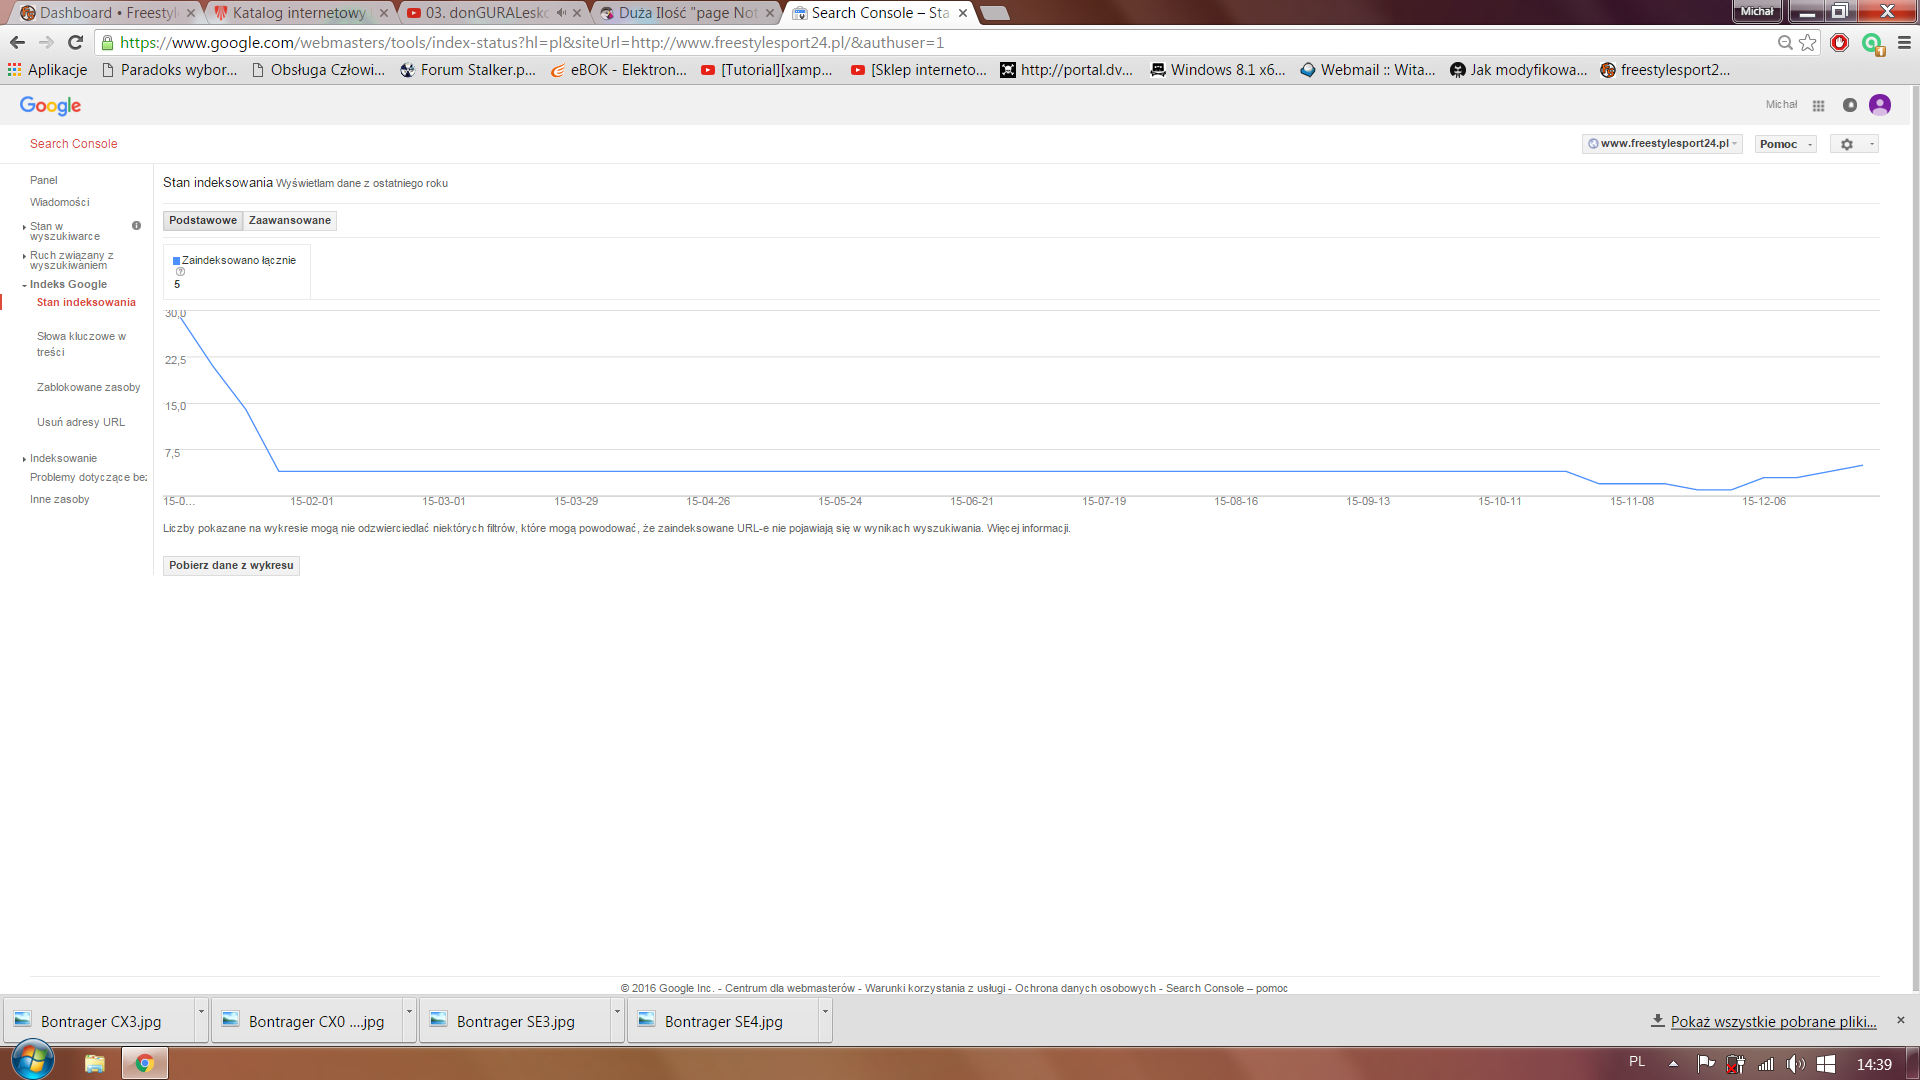Click the help question icon under Zaindeksowano łącznie
The width and height of the screenshot is (1920, 1080).
click(x=181, y=272)
